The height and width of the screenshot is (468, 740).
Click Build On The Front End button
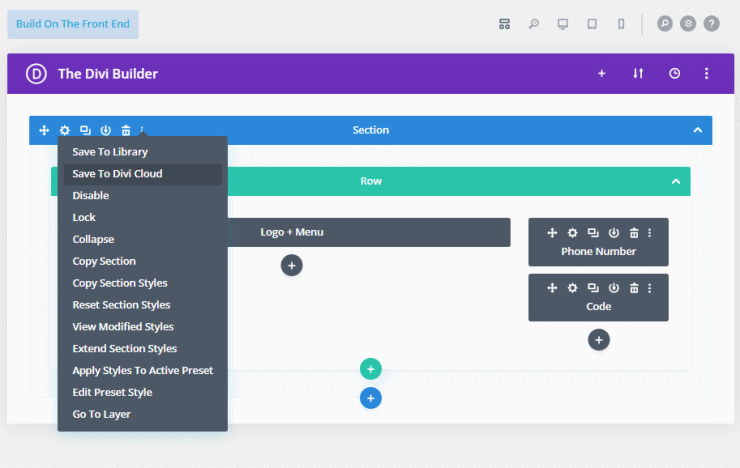73,24
